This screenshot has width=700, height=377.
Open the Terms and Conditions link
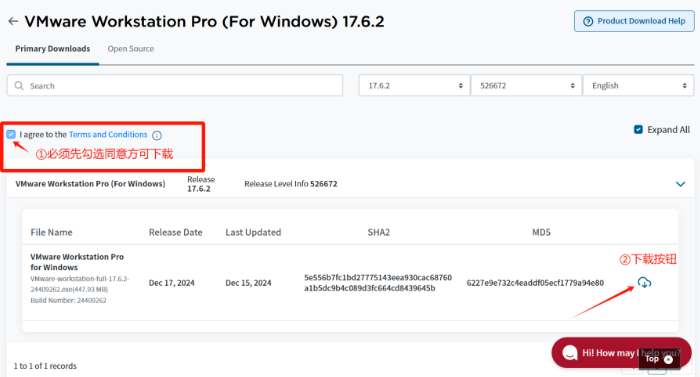108,134
